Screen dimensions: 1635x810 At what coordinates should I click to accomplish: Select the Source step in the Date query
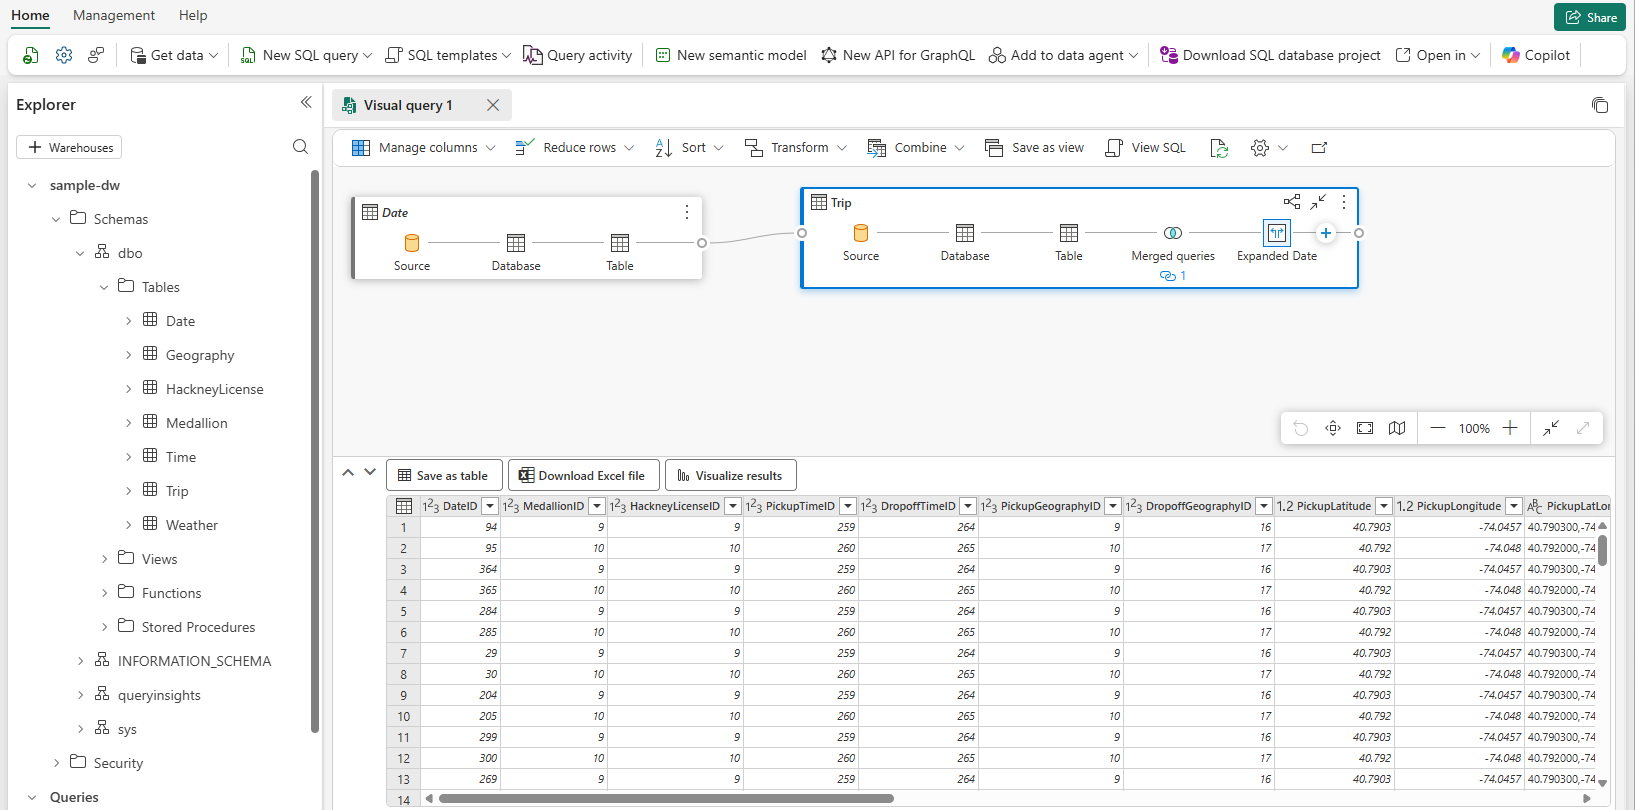412,253
